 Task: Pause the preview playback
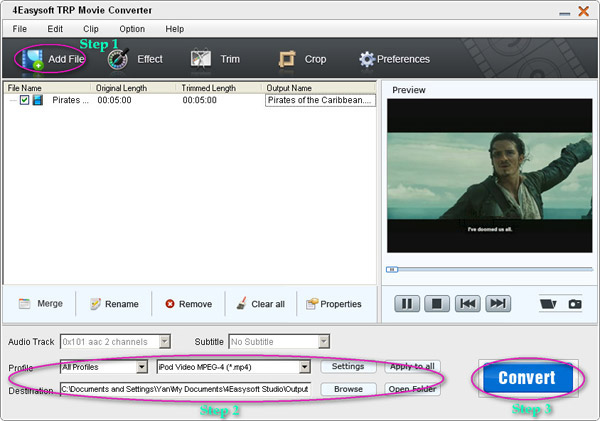pyautogui.click(x=407, y=304)
